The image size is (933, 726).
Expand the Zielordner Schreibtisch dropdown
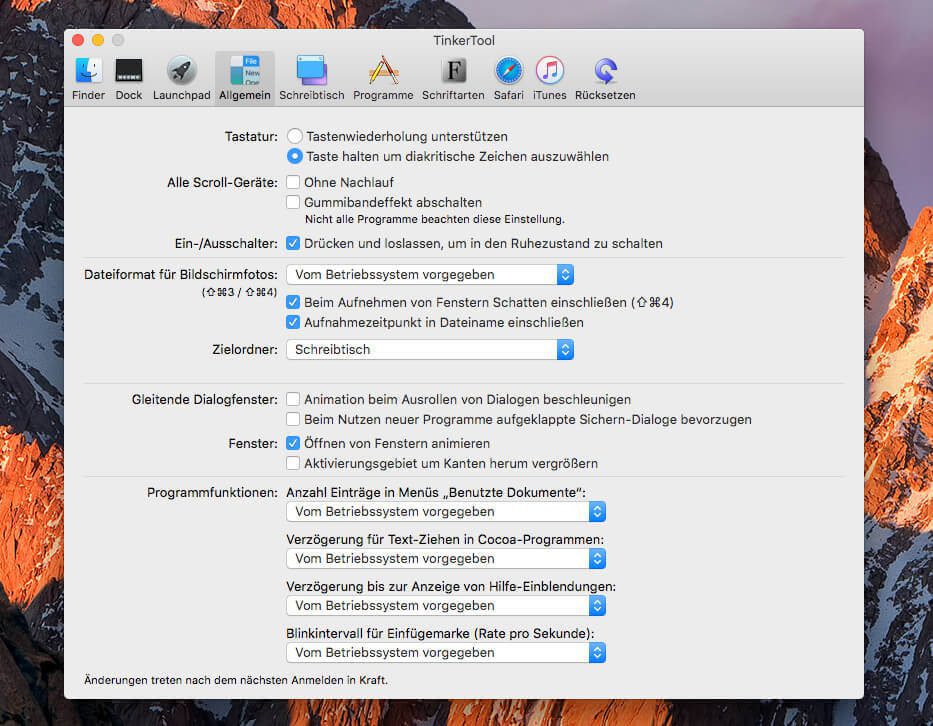coord(430,349)
